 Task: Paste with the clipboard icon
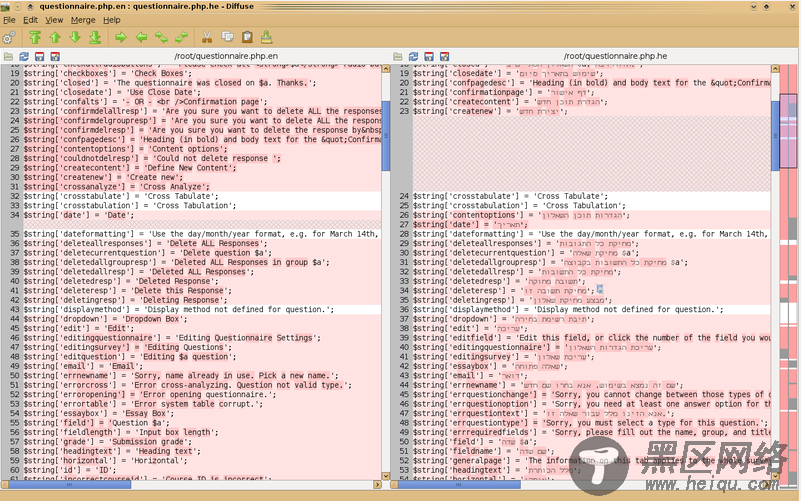click(x=247, y=37)
